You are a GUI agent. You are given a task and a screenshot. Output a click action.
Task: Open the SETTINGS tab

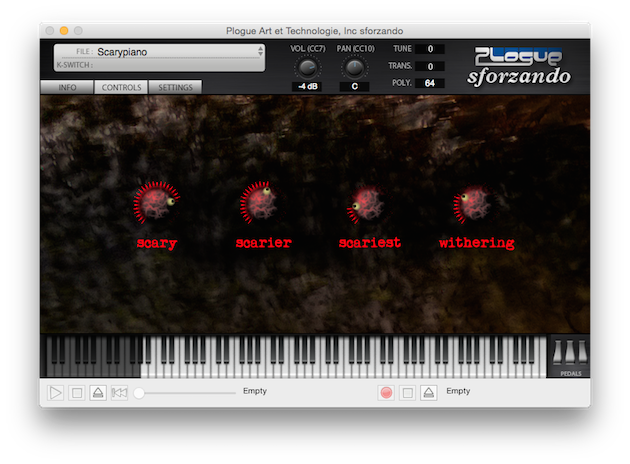(175, 87)
